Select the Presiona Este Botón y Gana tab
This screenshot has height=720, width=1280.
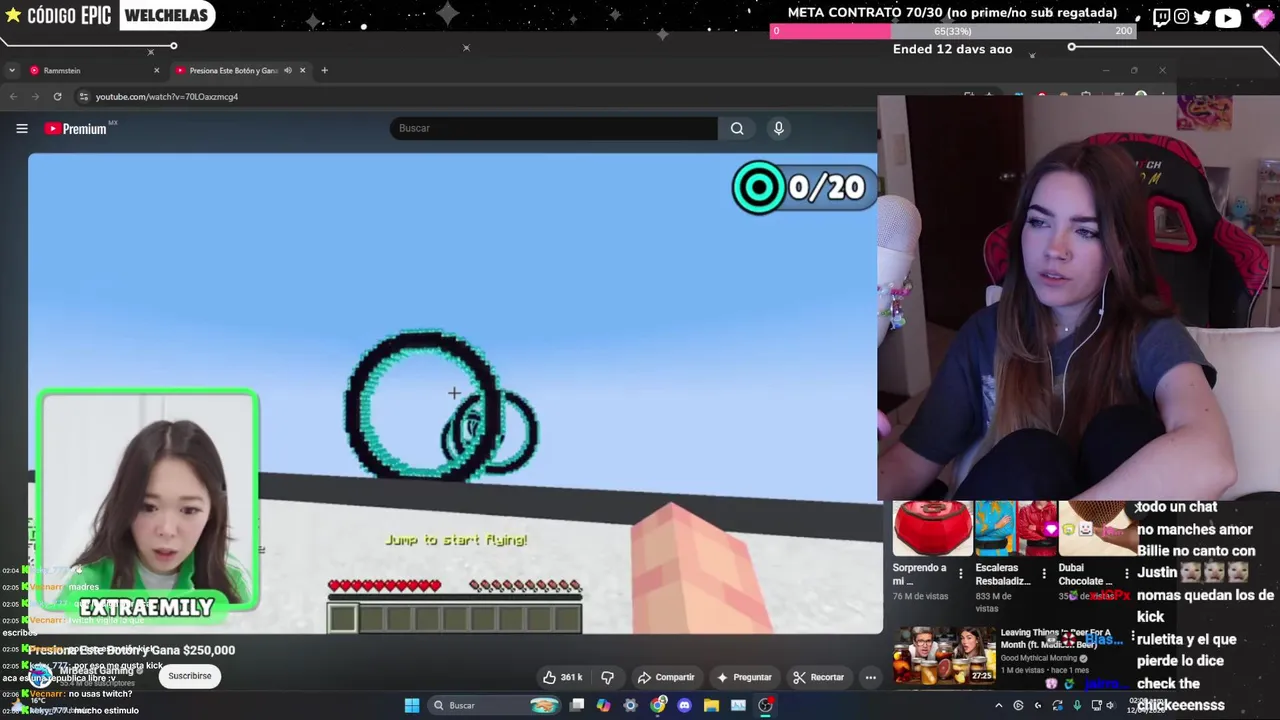pos(233,70)
